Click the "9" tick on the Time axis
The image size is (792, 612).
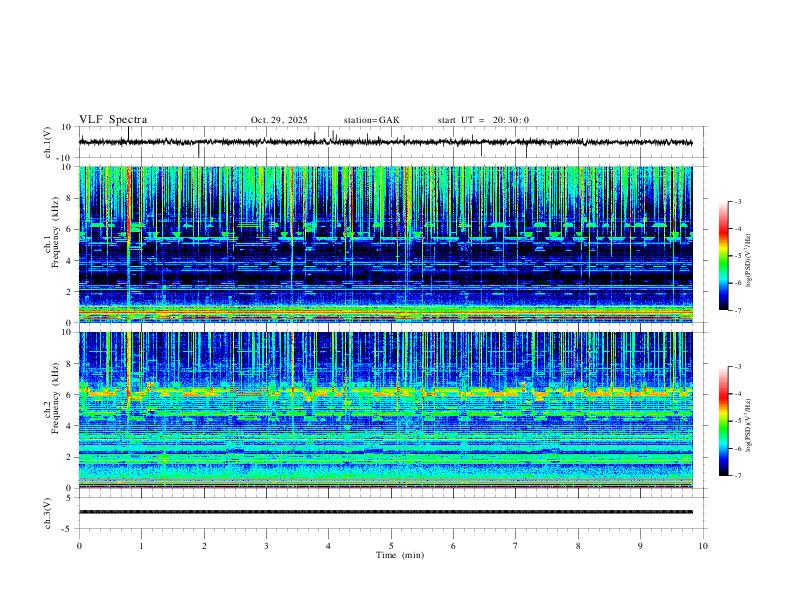click(x=640, y=546)
